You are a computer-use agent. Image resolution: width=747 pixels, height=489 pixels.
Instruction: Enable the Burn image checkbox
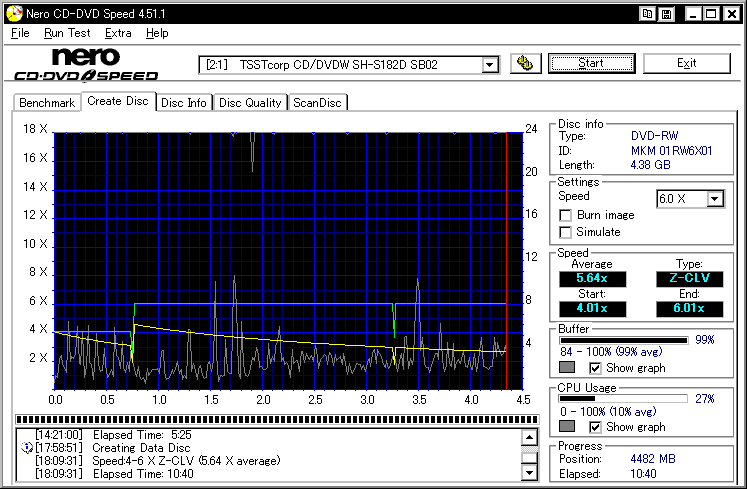click(565, 215)
